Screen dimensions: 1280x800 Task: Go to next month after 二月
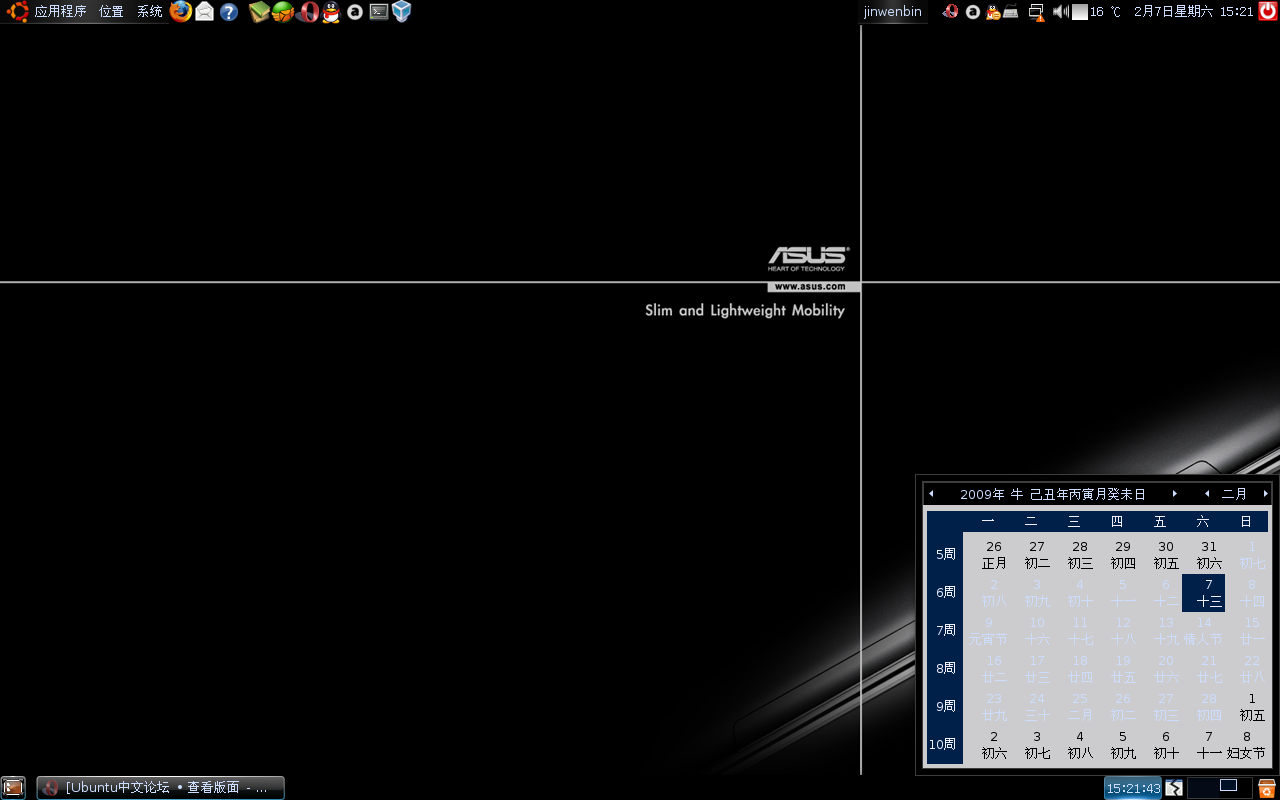1265,494
